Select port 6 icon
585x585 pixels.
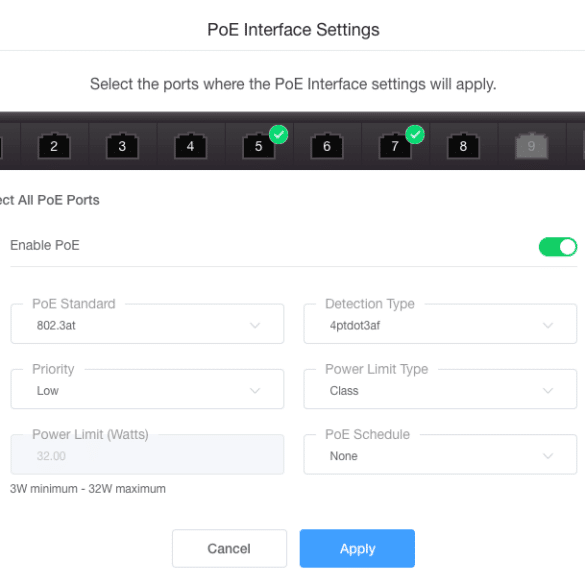[x=327, y=146]
